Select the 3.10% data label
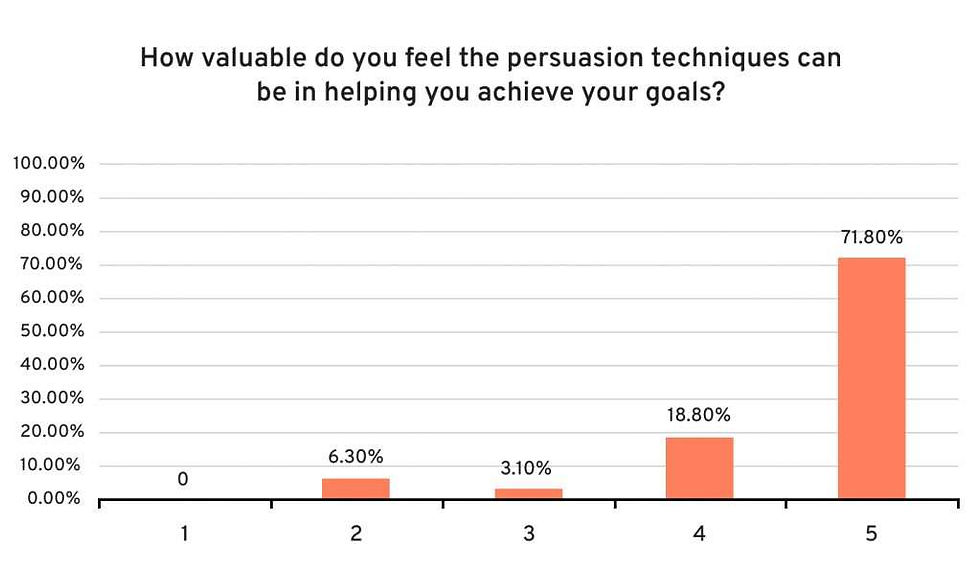980x566 pixels. click(x=526, y=468)
